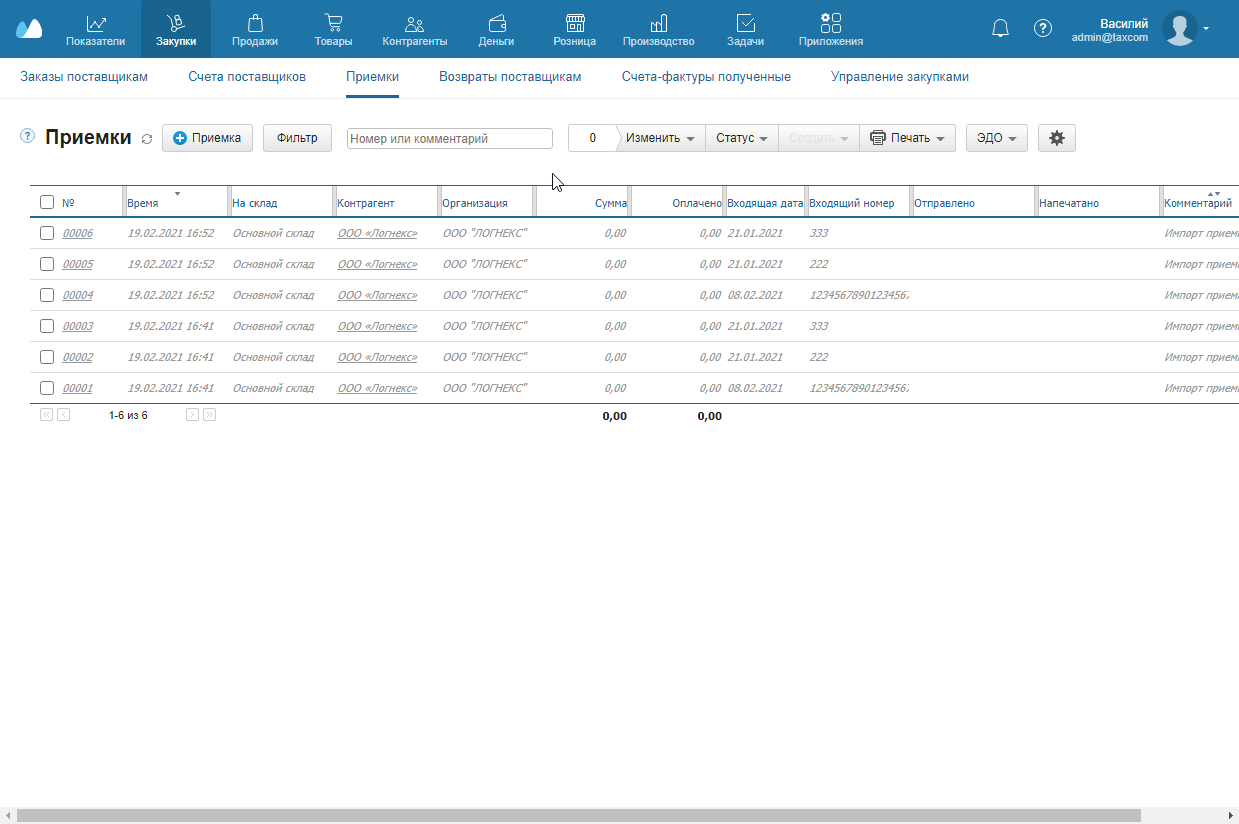Viewport: 1239px width, 824px height.
Task: Click the notifications bell icon
Action: [1000, 28]
